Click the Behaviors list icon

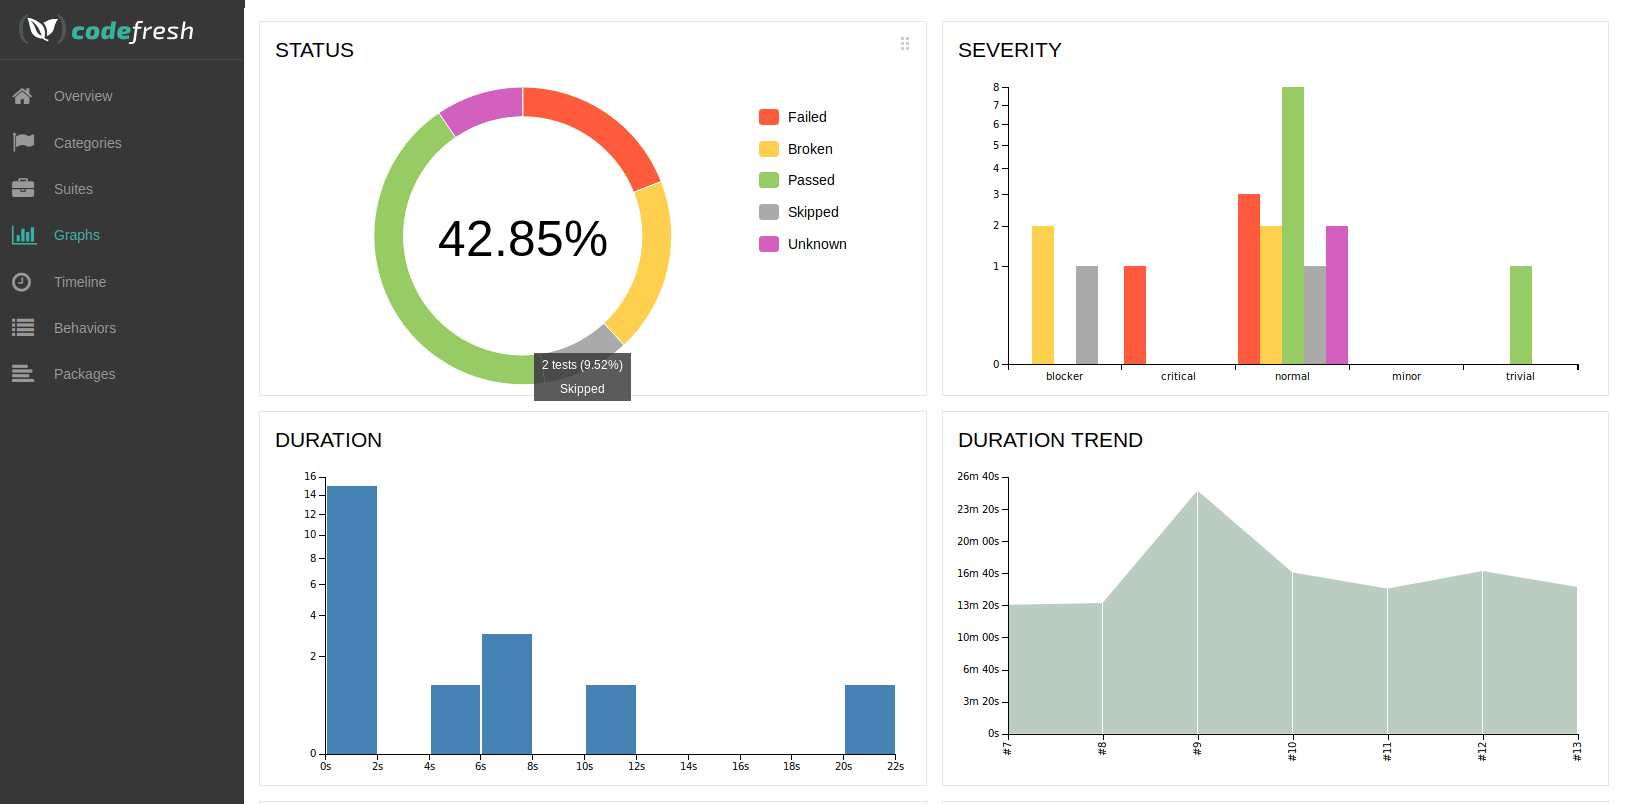(23, 327)
